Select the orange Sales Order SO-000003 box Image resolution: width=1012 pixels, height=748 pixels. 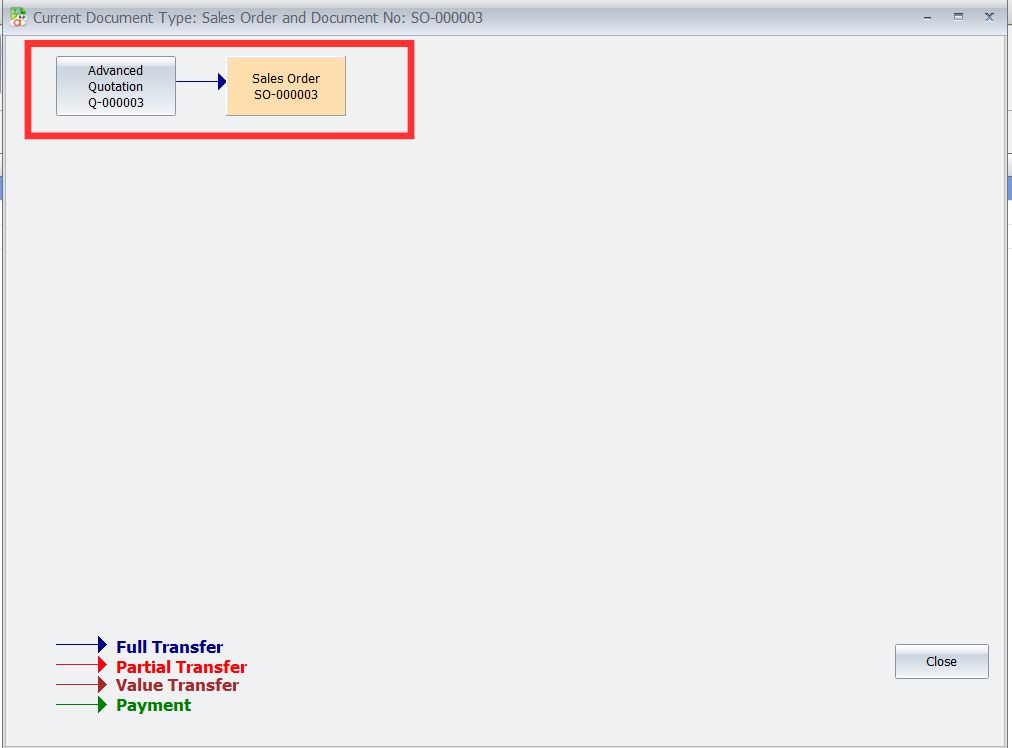coord(286,86)
